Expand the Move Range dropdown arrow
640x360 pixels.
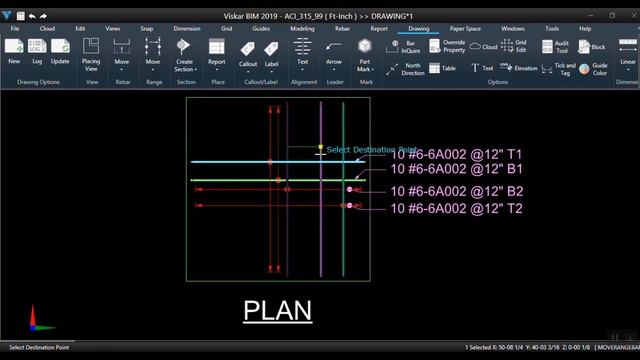pos(153,70)
